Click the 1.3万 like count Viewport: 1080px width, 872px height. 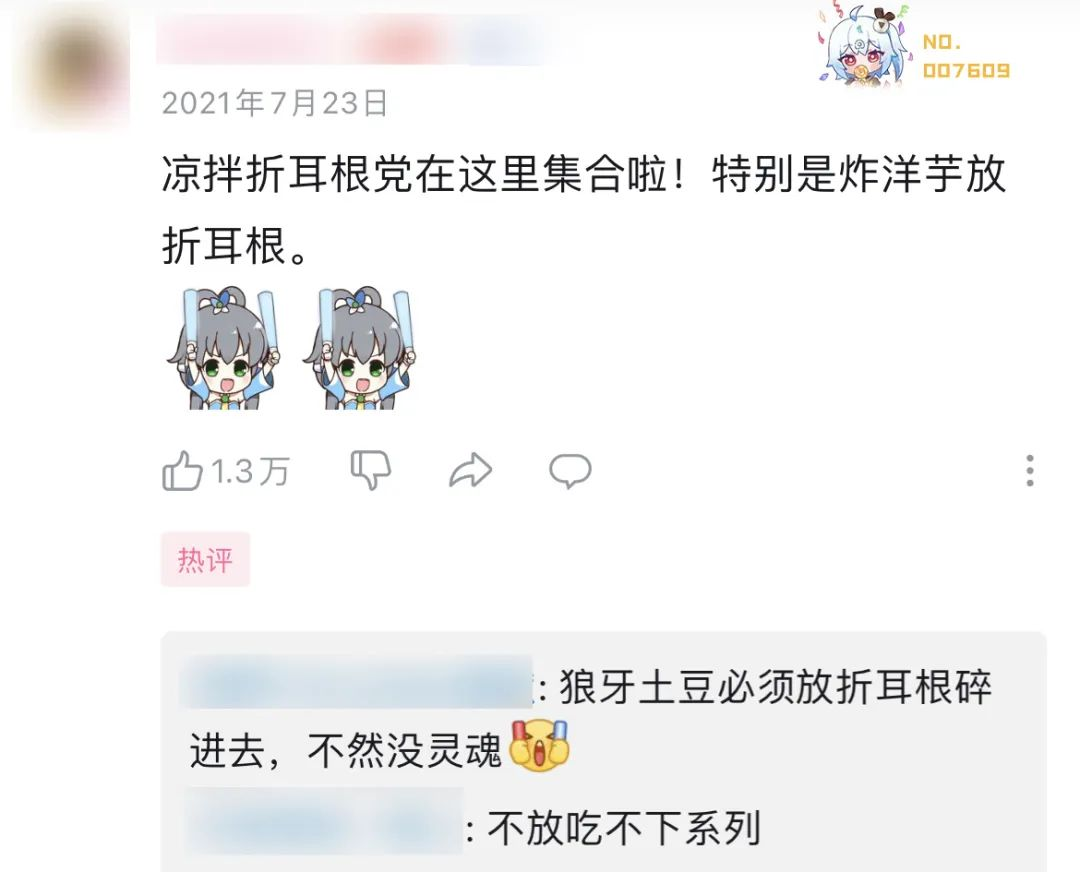250,473
